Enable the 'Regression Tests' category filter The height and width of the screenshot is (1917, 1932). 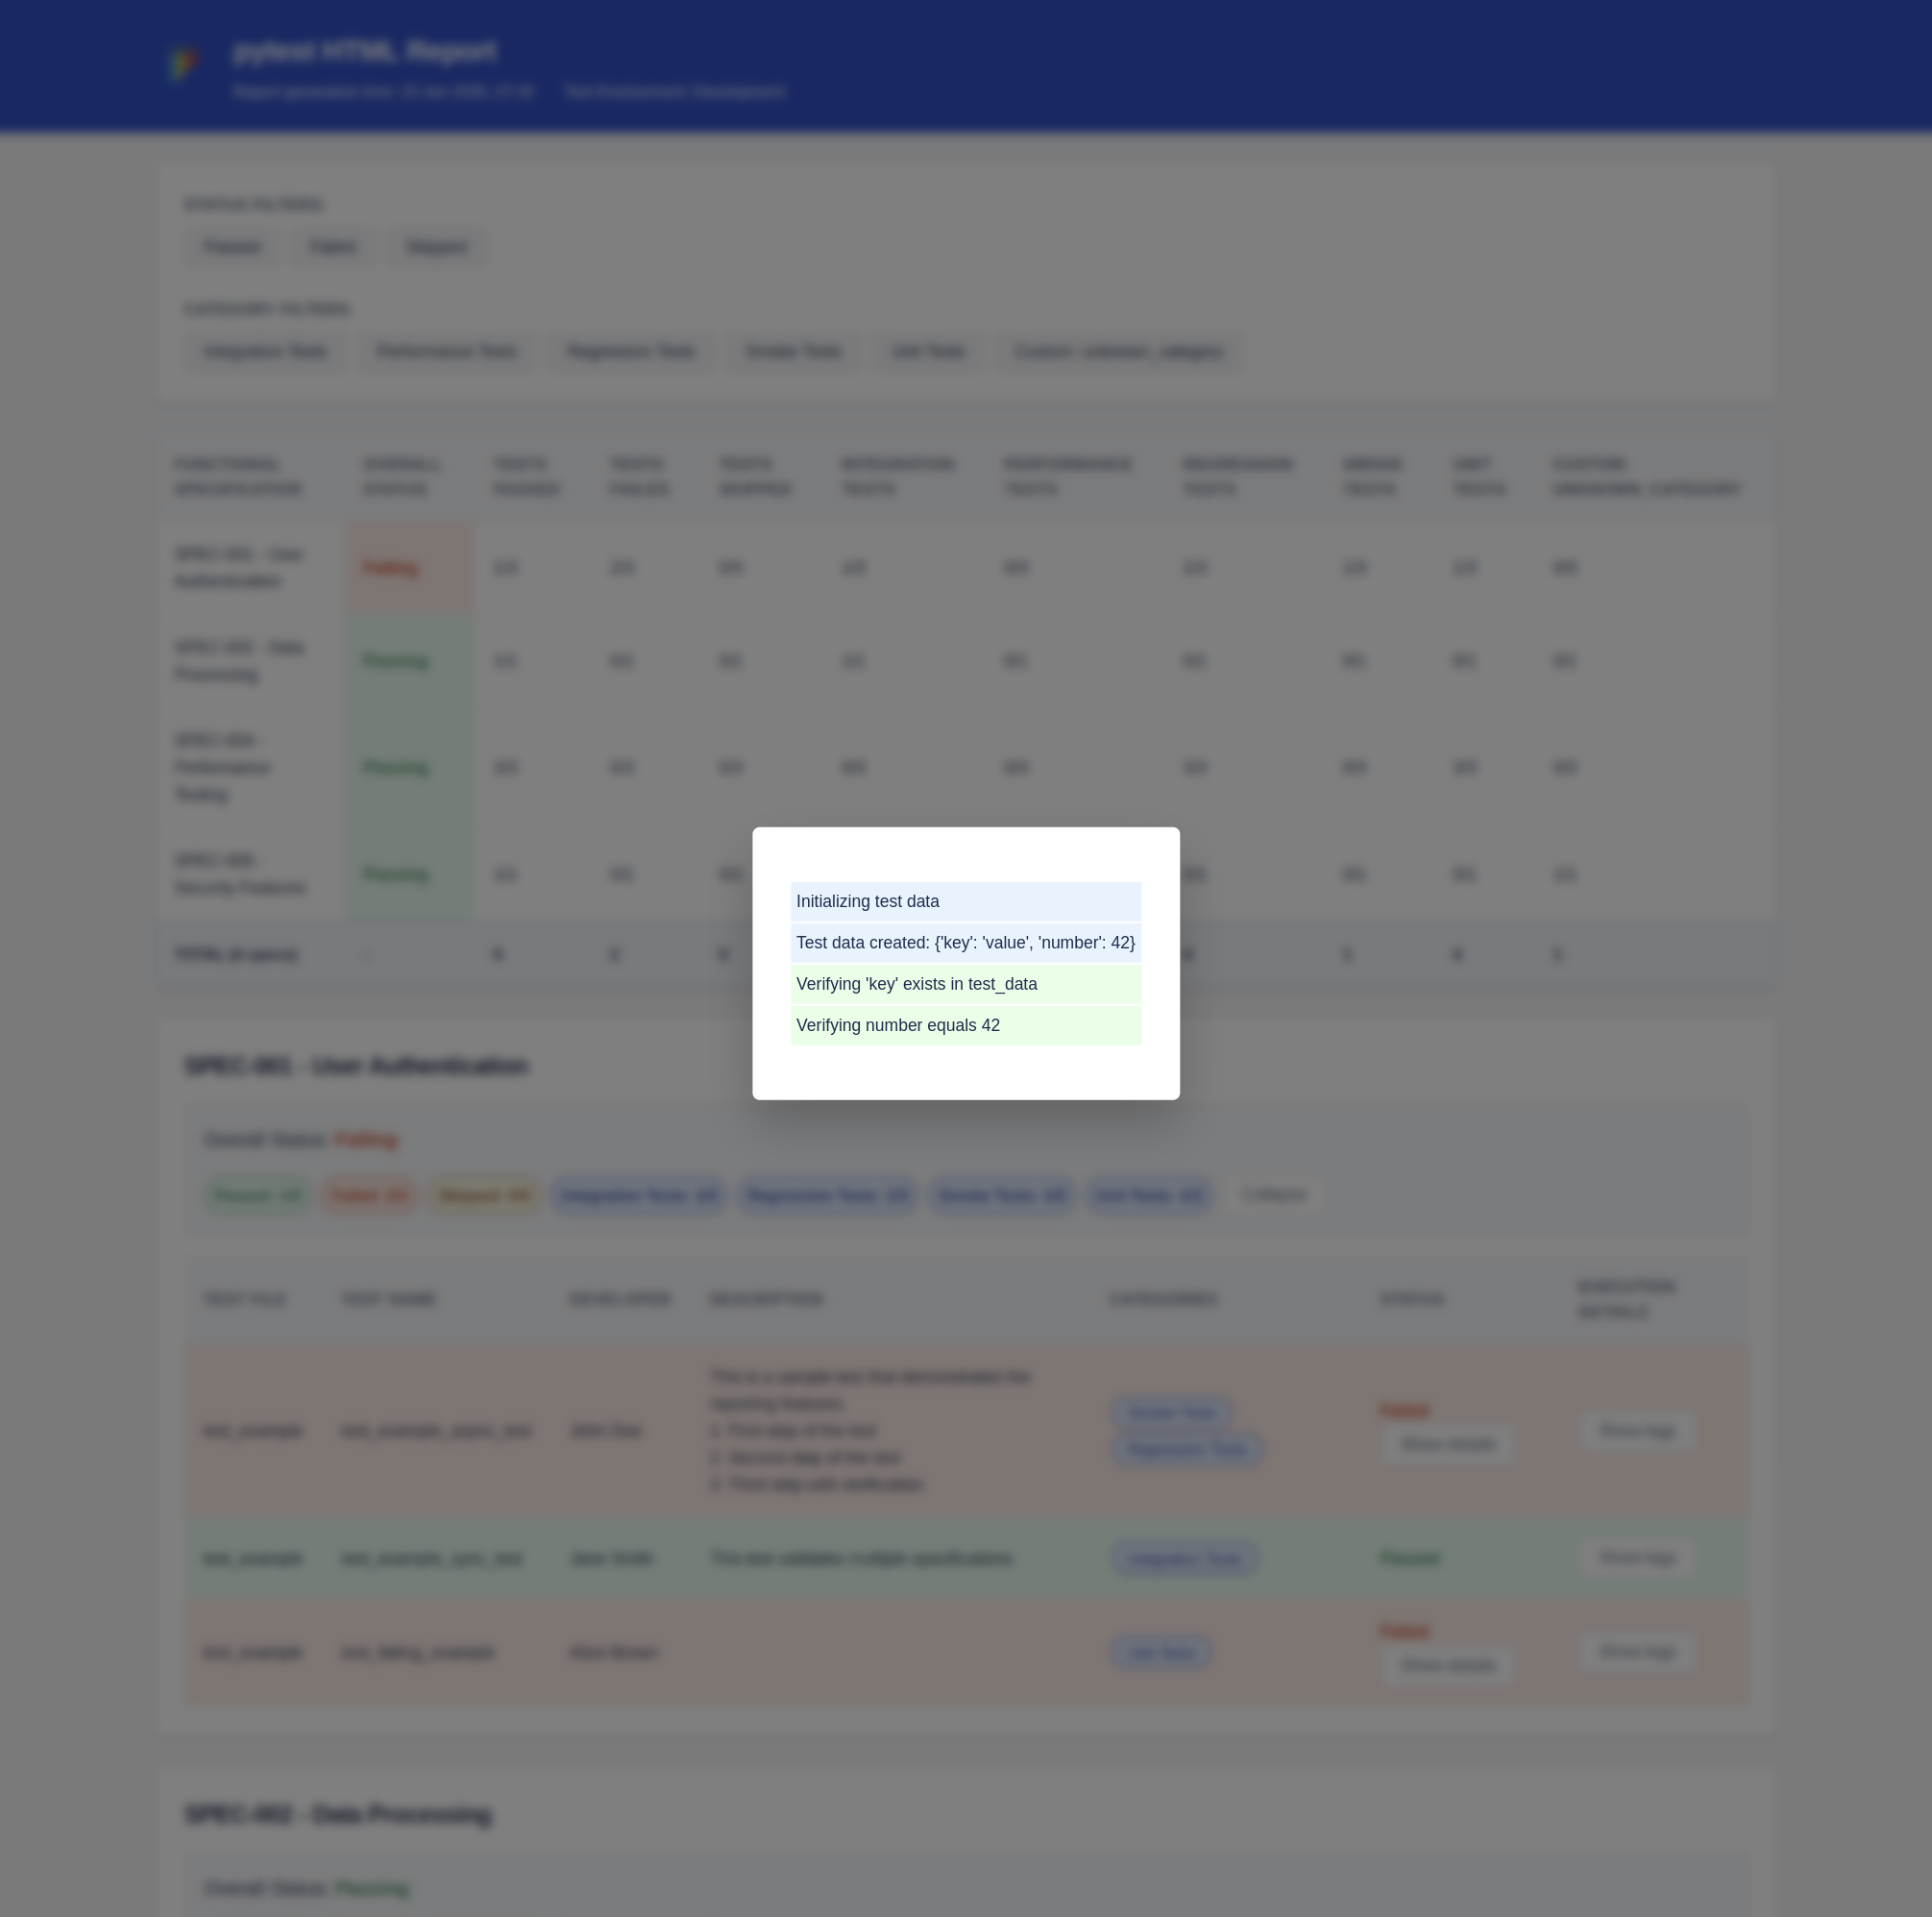click(630, 351)
